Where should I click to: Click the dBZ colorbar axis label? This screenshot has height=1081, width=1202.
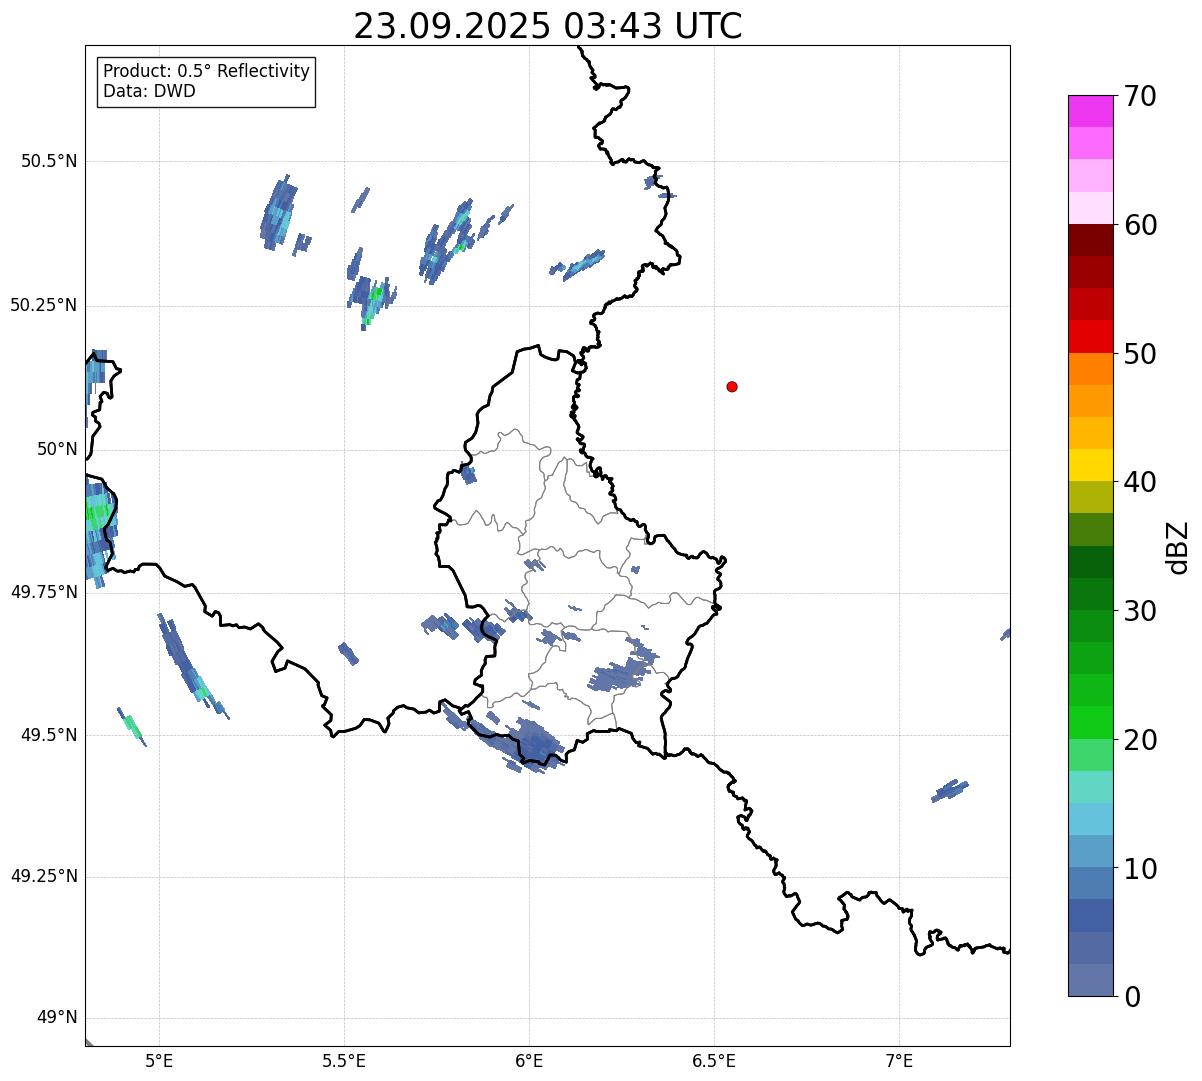click(1178, 546)
